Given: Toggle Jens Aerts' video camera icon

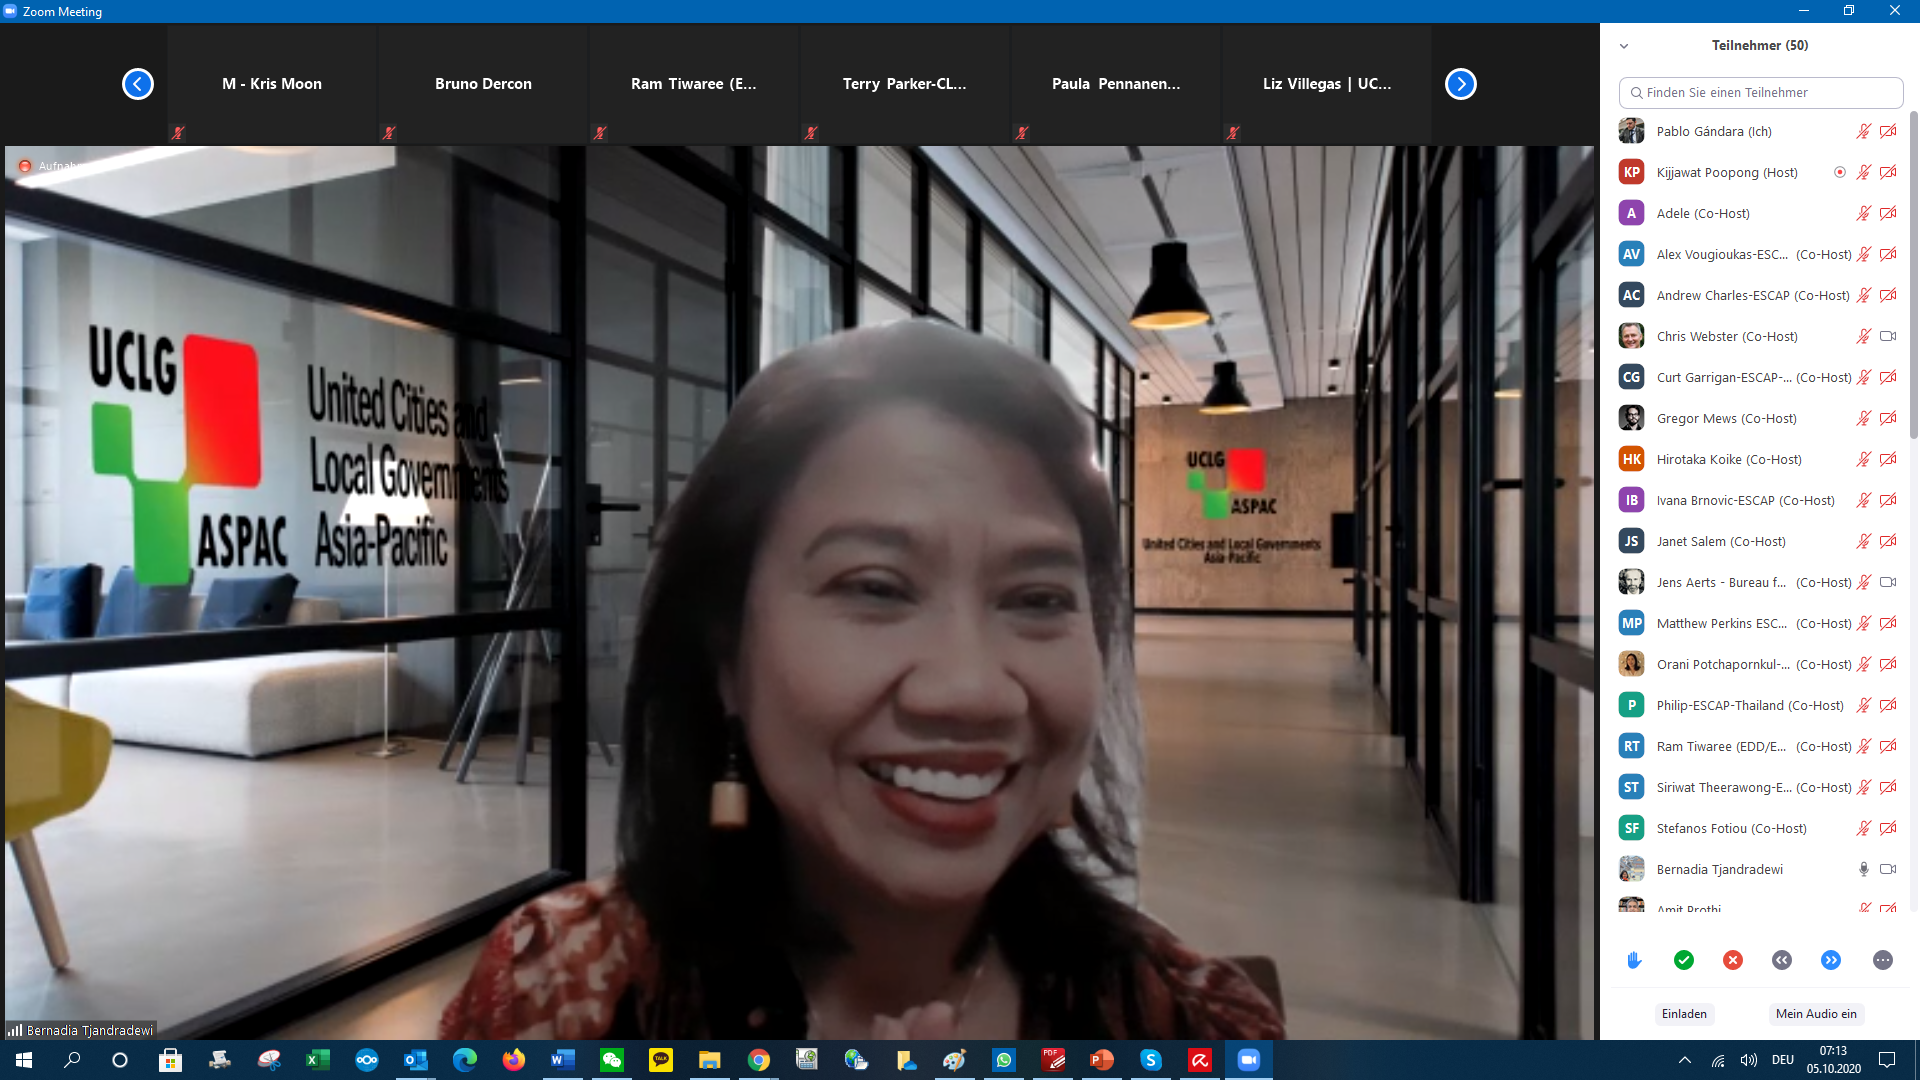Looking at the screenshot, I should [1888, 582].
